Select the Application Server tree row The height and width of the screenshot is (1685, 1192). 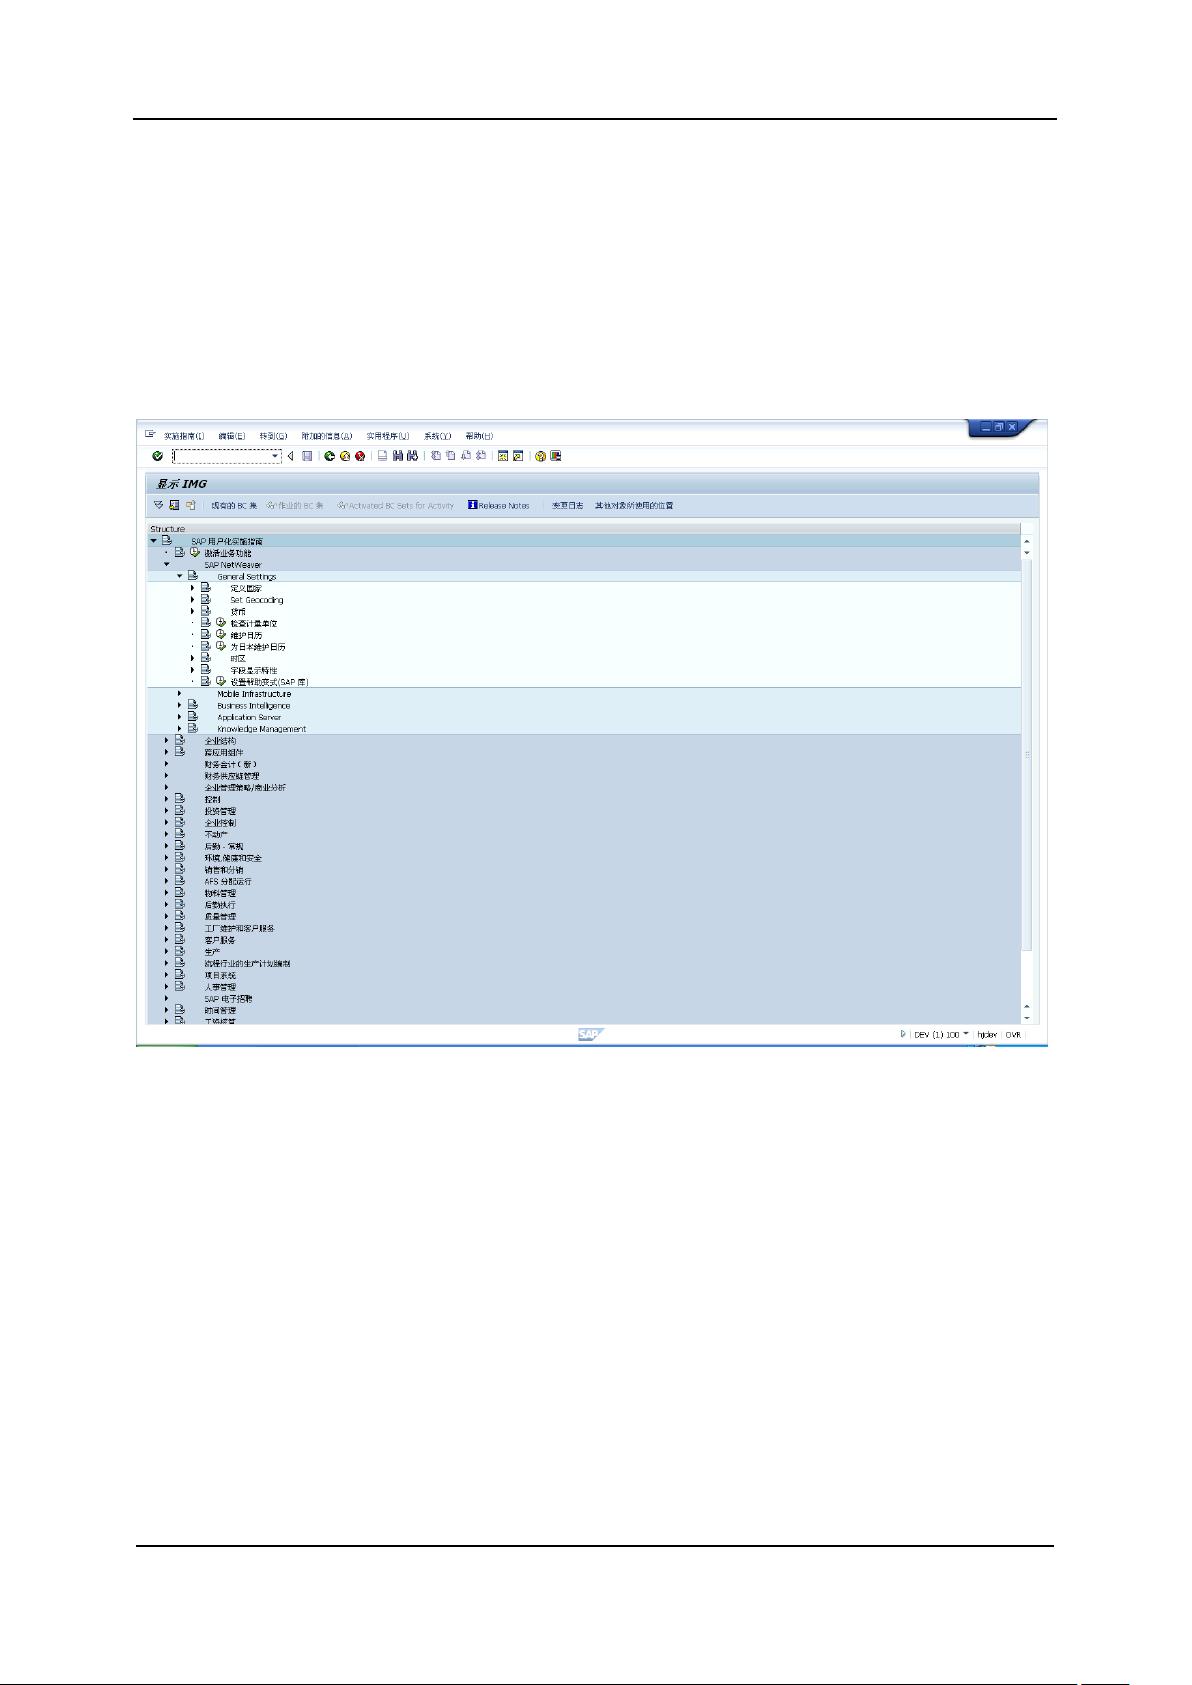click(584, 717)
